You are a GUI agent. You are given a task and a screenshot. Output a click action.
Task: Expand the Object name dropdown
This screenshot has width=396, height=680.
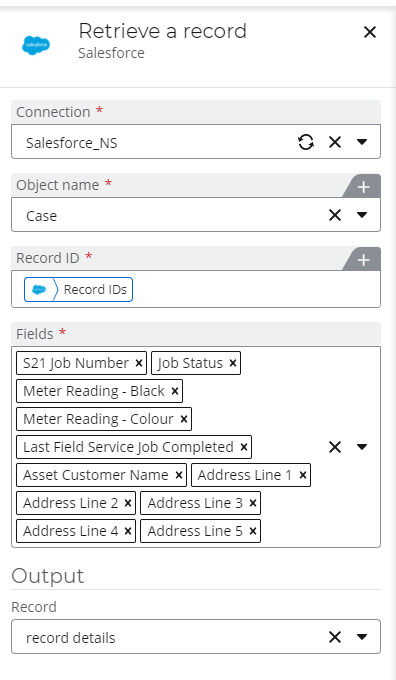tap(362, 215)
